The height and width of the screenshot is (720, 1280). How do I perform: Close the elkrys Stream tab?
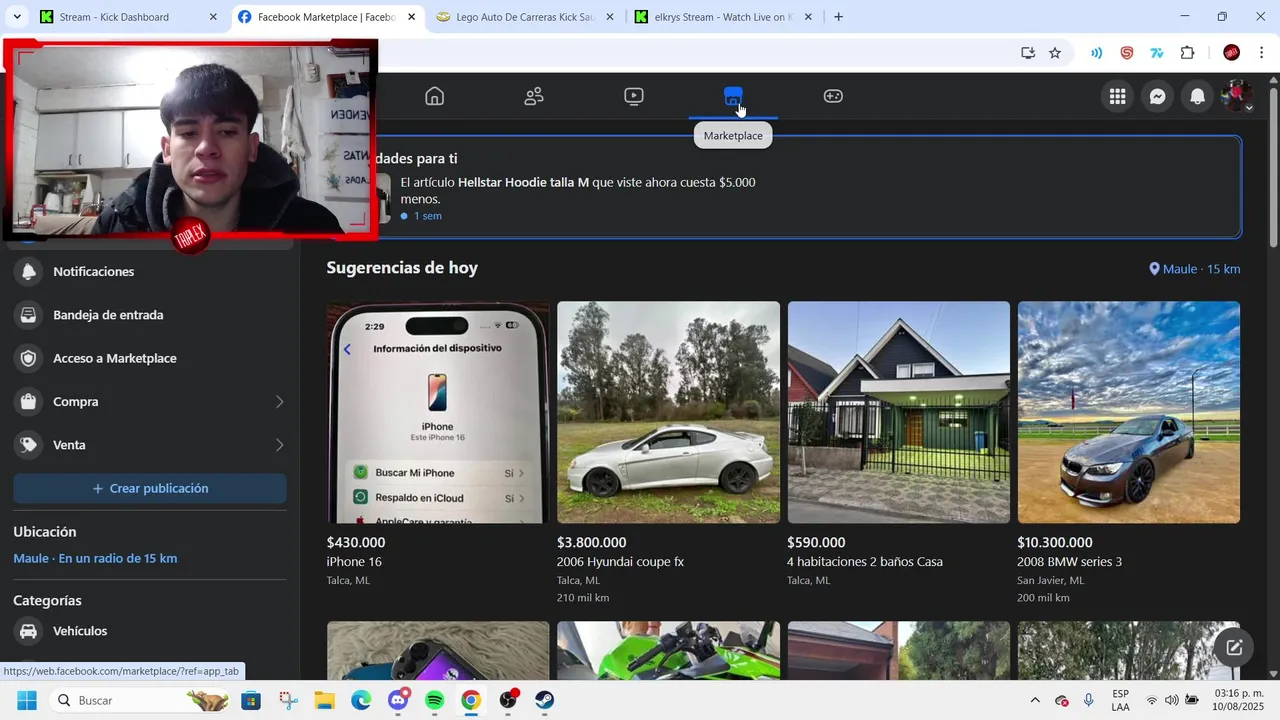coord(808,17)
